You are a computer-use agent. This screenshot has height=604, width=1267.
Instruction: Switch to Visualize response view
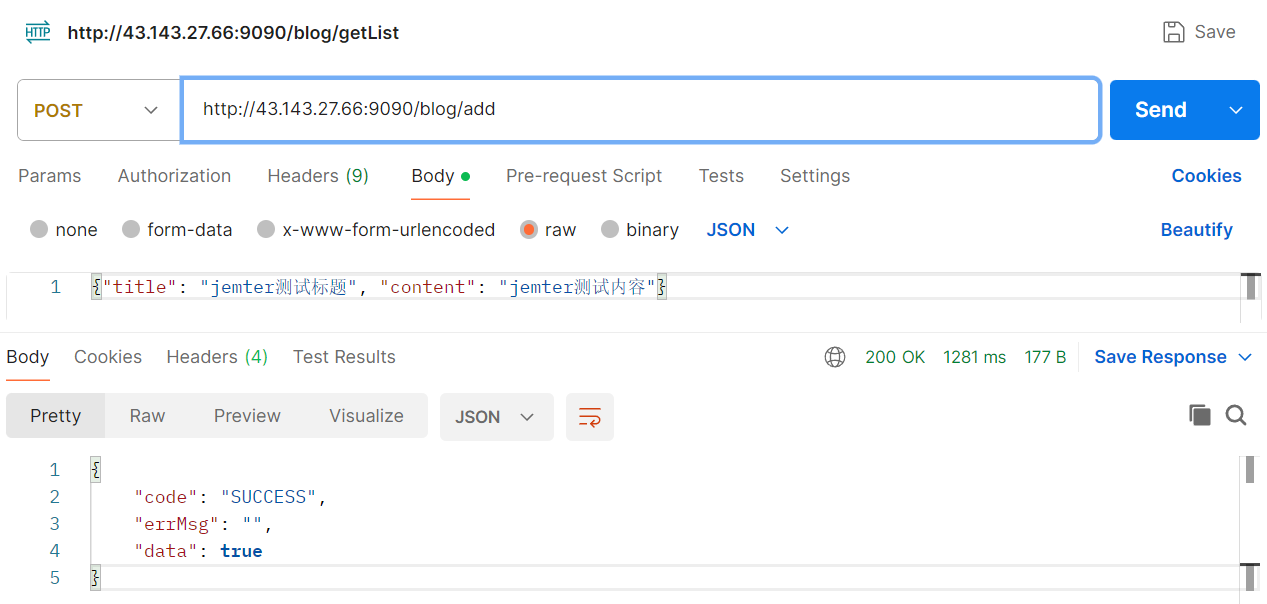[x=366, y=416]
